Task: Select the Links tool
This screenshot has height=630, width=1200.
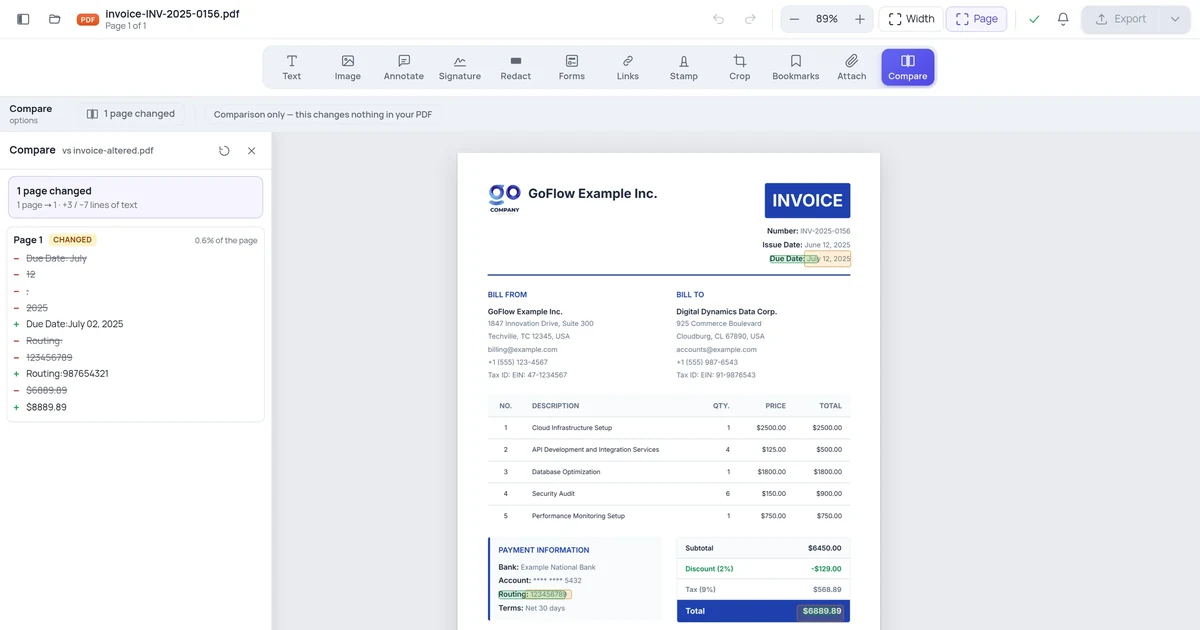Action: coord(628,67)
